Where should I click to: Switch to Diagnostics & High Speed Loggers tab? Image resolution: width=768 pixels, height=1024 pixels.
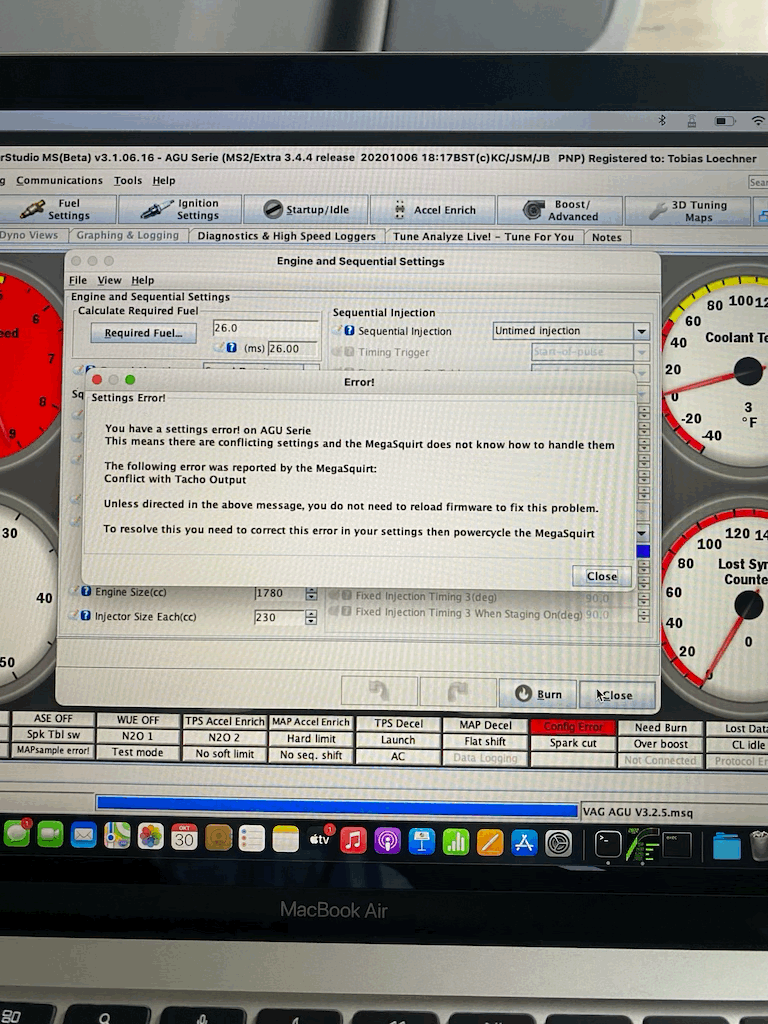[x=286, y=237]
